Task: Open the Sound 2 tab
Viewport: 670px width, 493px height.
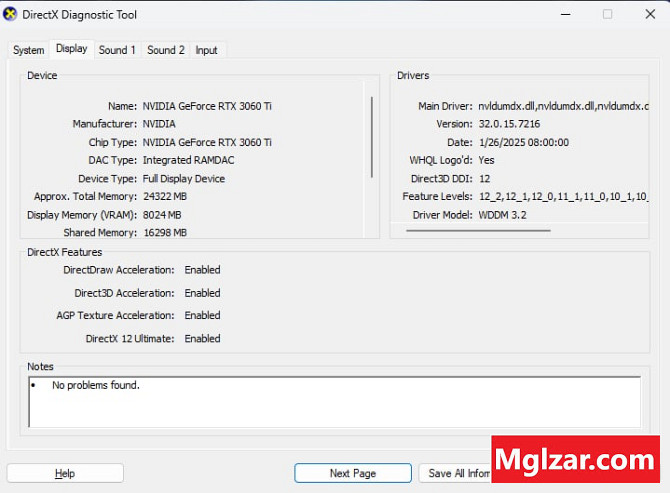Action: click(x=166, y=50)
